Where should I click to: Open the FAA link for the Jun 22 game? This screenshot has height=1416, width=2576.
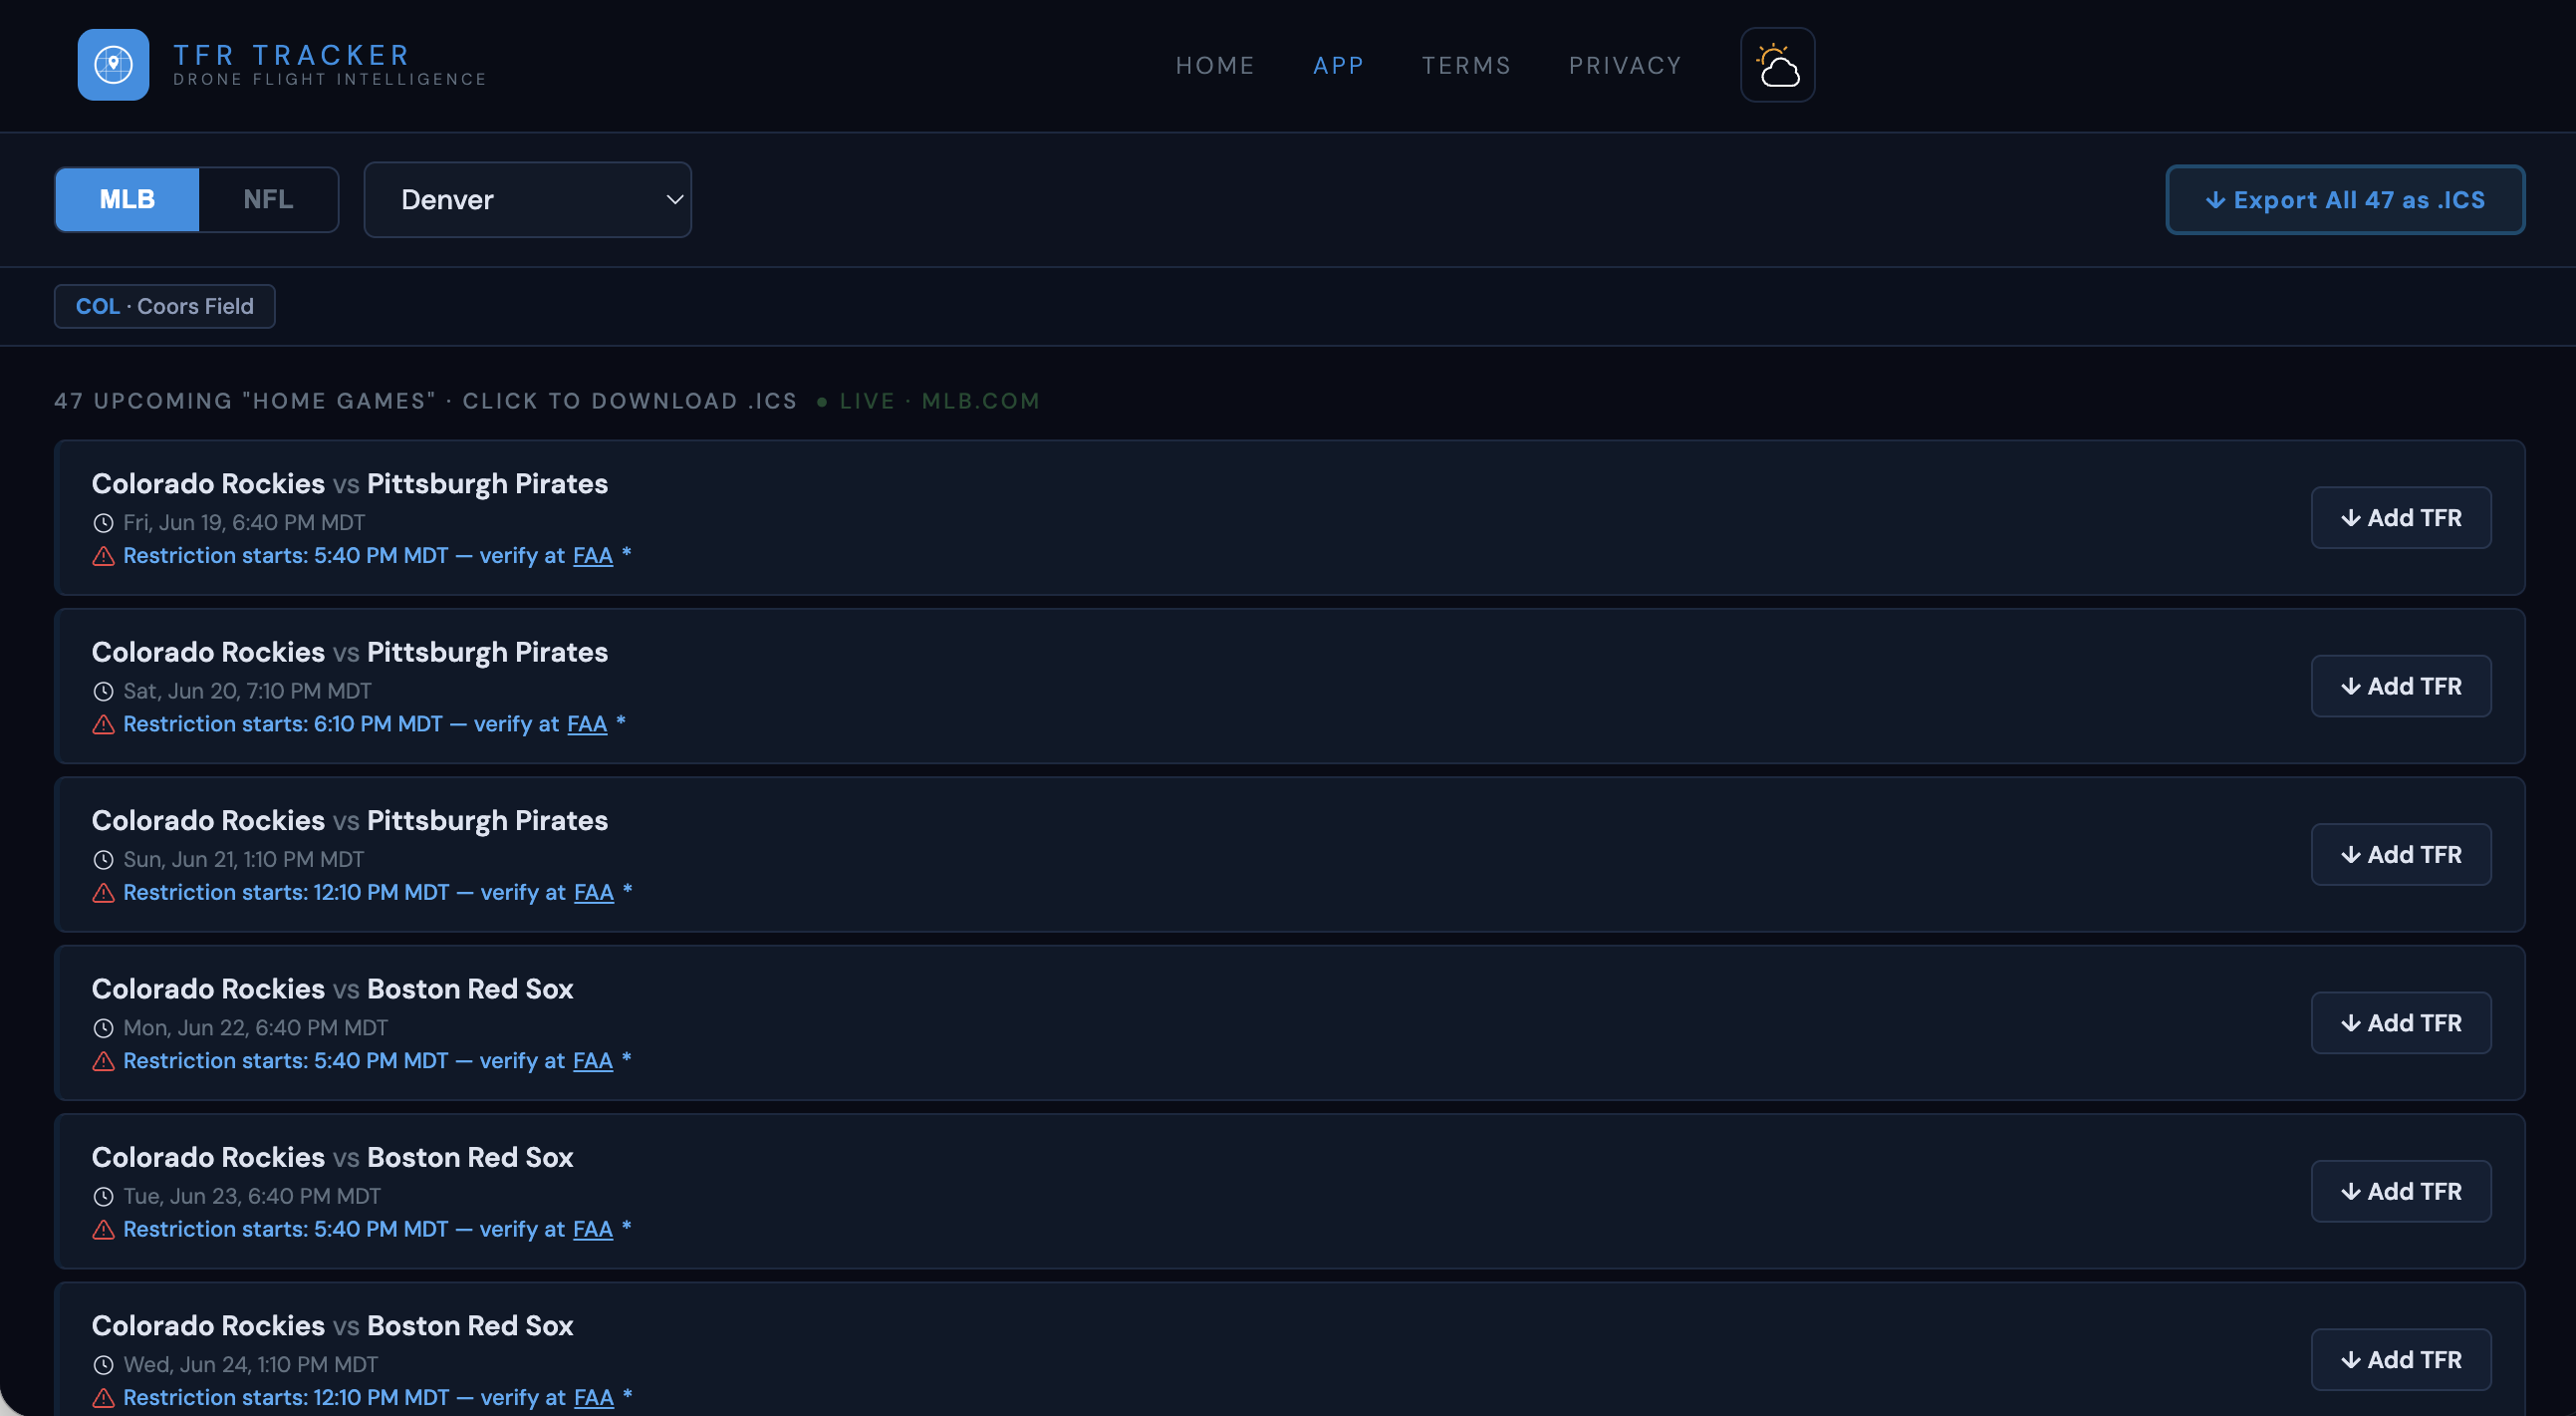click(593, 1061)
